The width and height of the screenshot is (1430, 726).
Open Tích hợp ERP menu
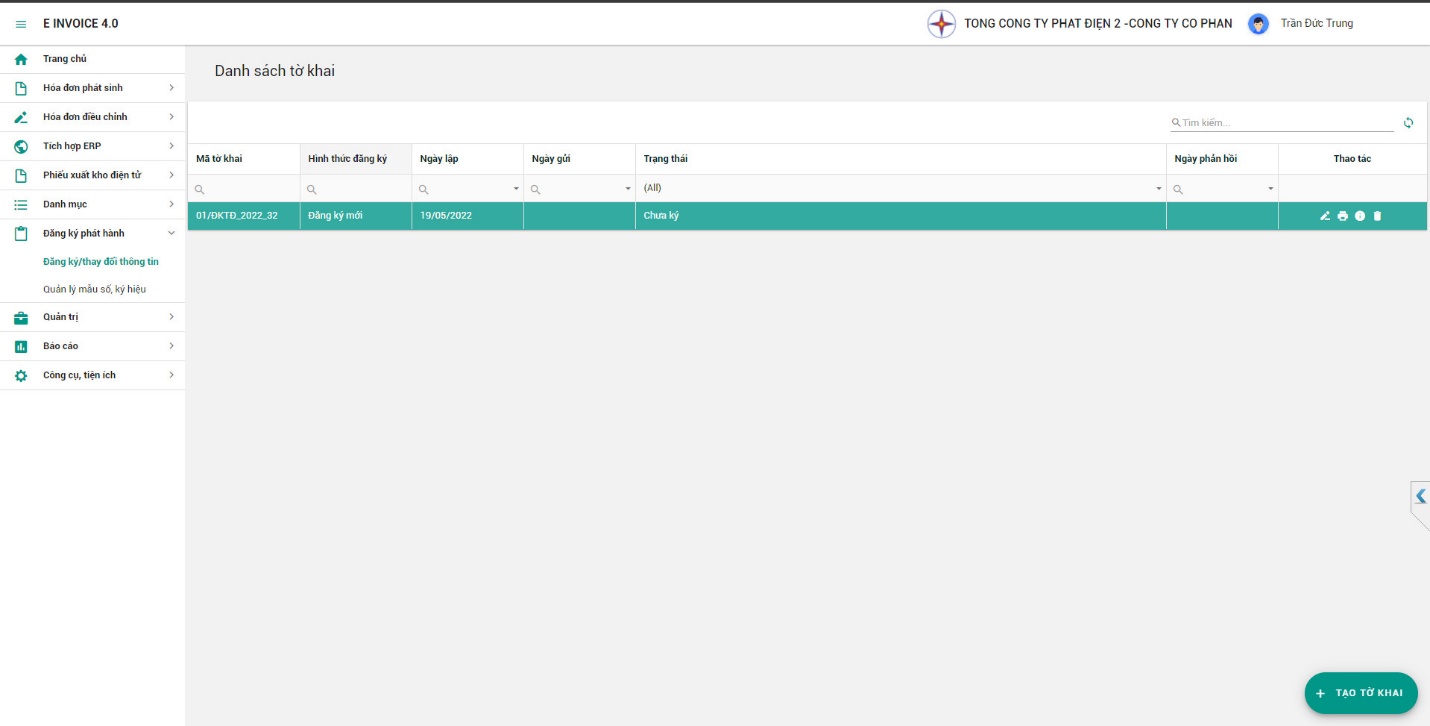click(x=92, y=146)
